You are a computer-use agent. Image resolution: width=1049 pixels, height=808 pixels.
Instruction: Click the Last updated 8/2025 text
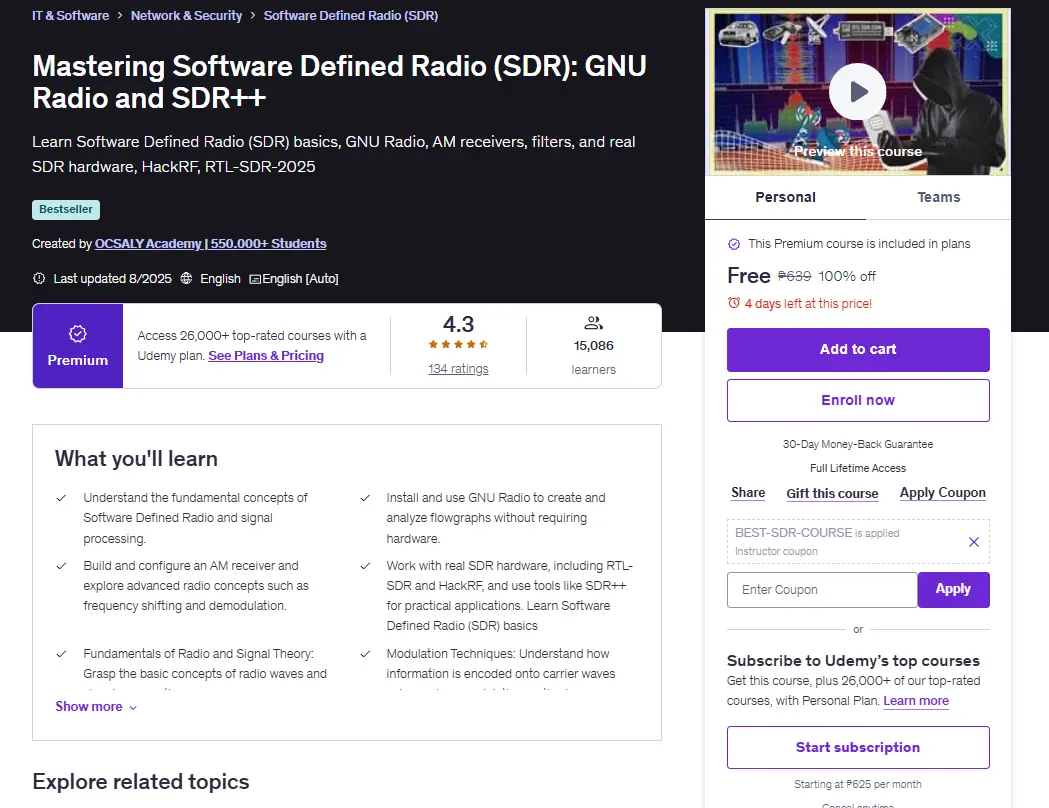pyautogui.click(x=112, y=278)
